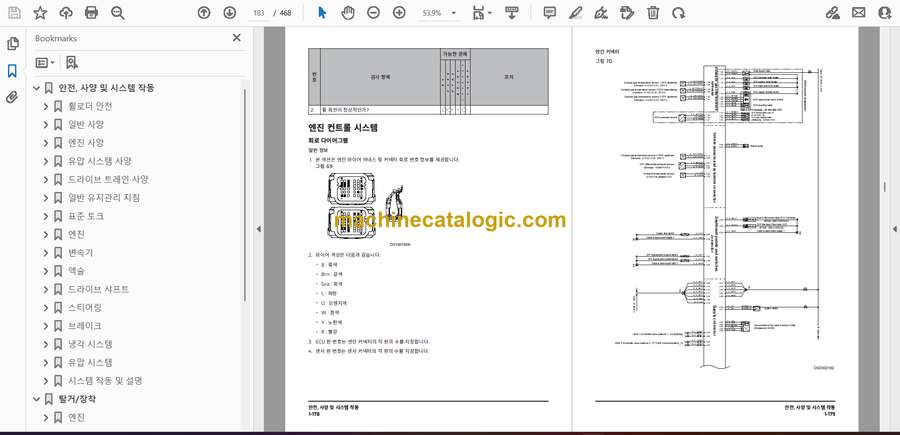This screenshot has height=435, width=900.
Task: Expand the 휠로더 안전 bookmark
Action: [46, 106]
